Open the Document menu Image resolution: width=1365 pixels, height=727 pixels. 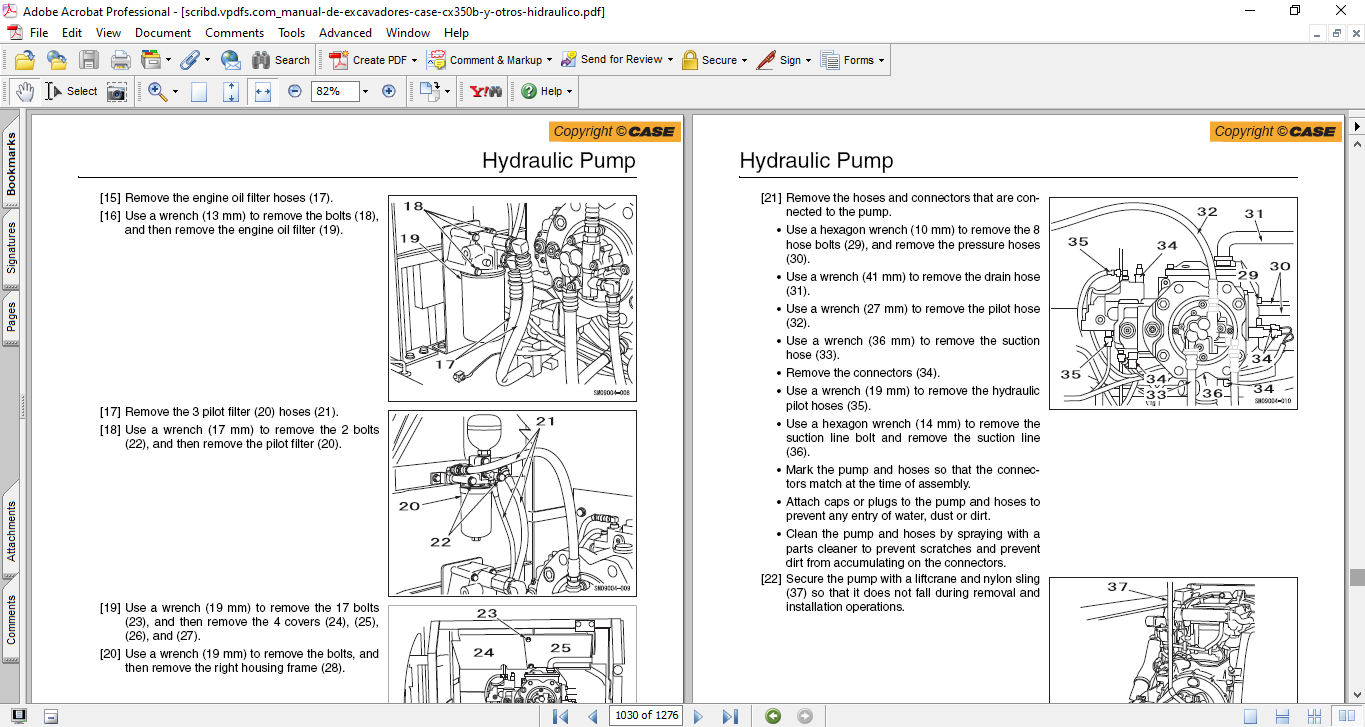point(163,32)
